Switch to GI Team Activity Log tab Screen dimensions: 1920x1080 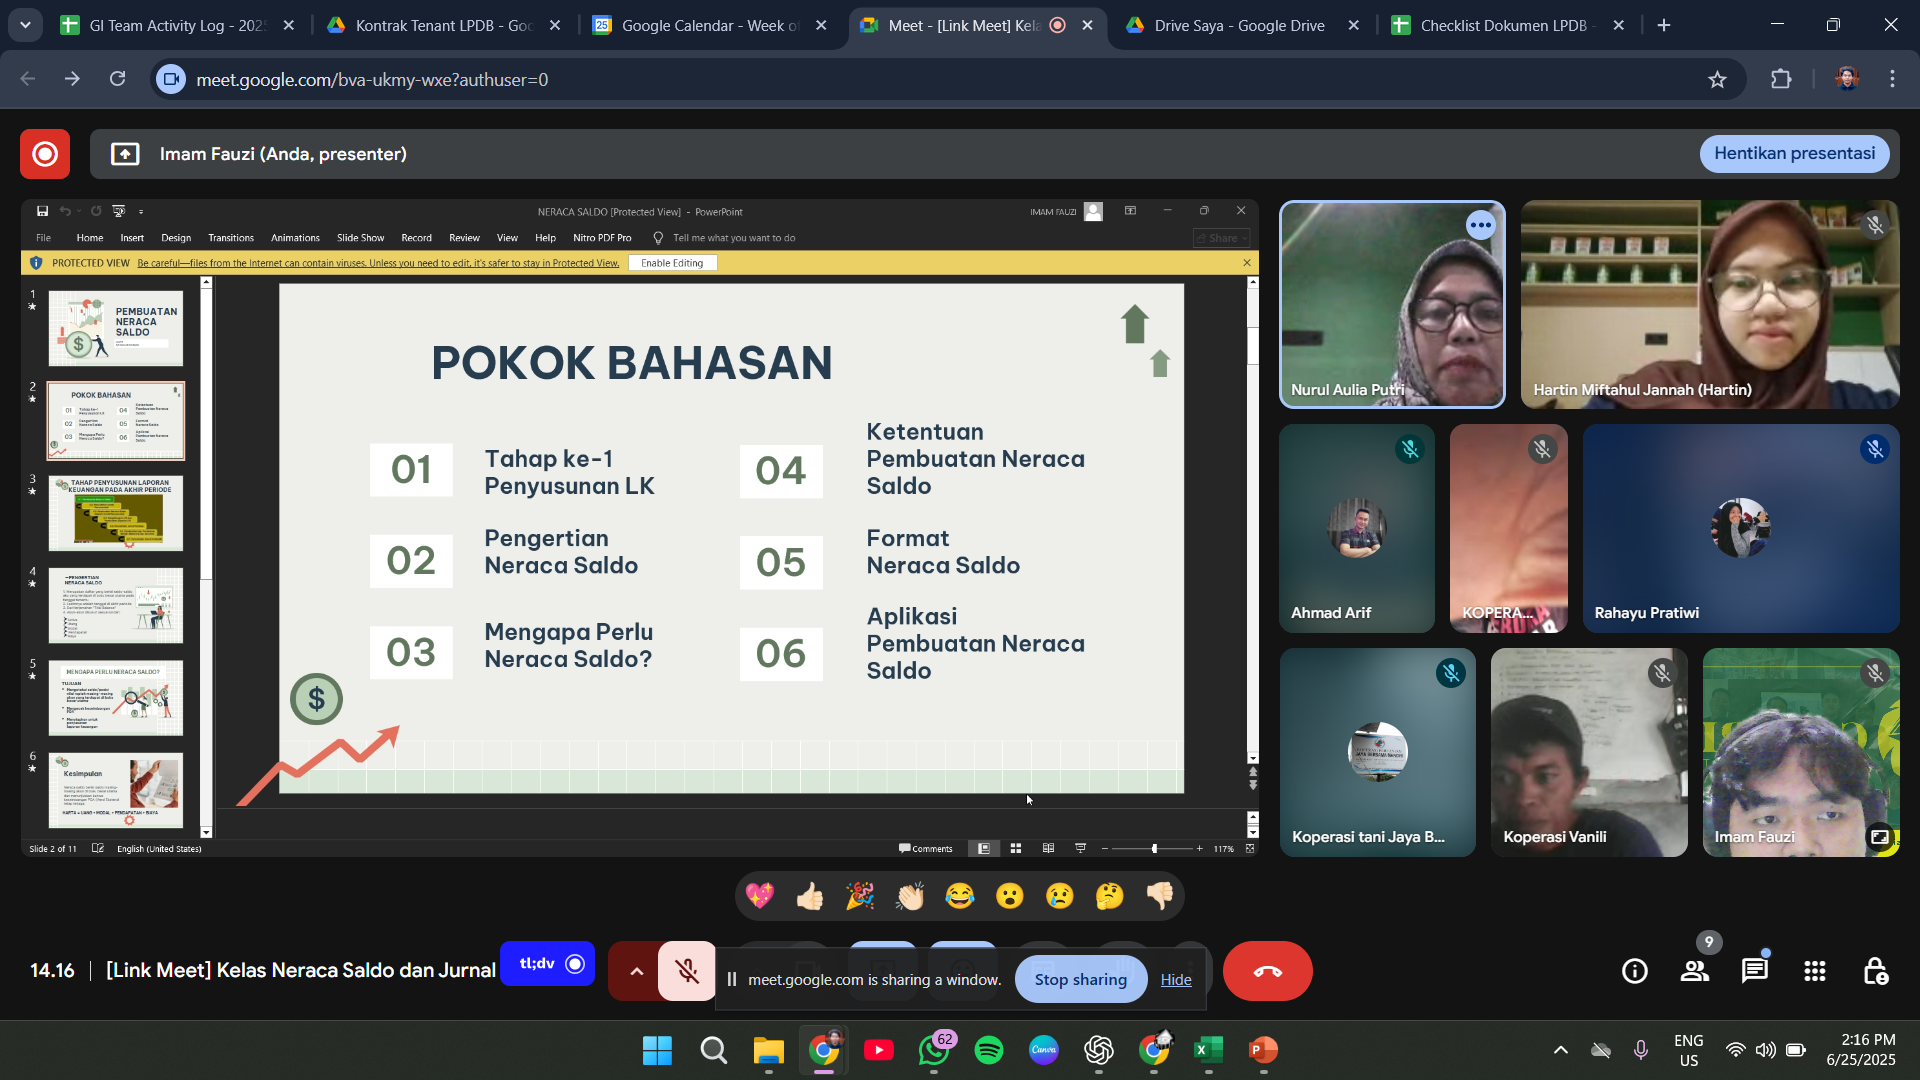tap(178, 26)
